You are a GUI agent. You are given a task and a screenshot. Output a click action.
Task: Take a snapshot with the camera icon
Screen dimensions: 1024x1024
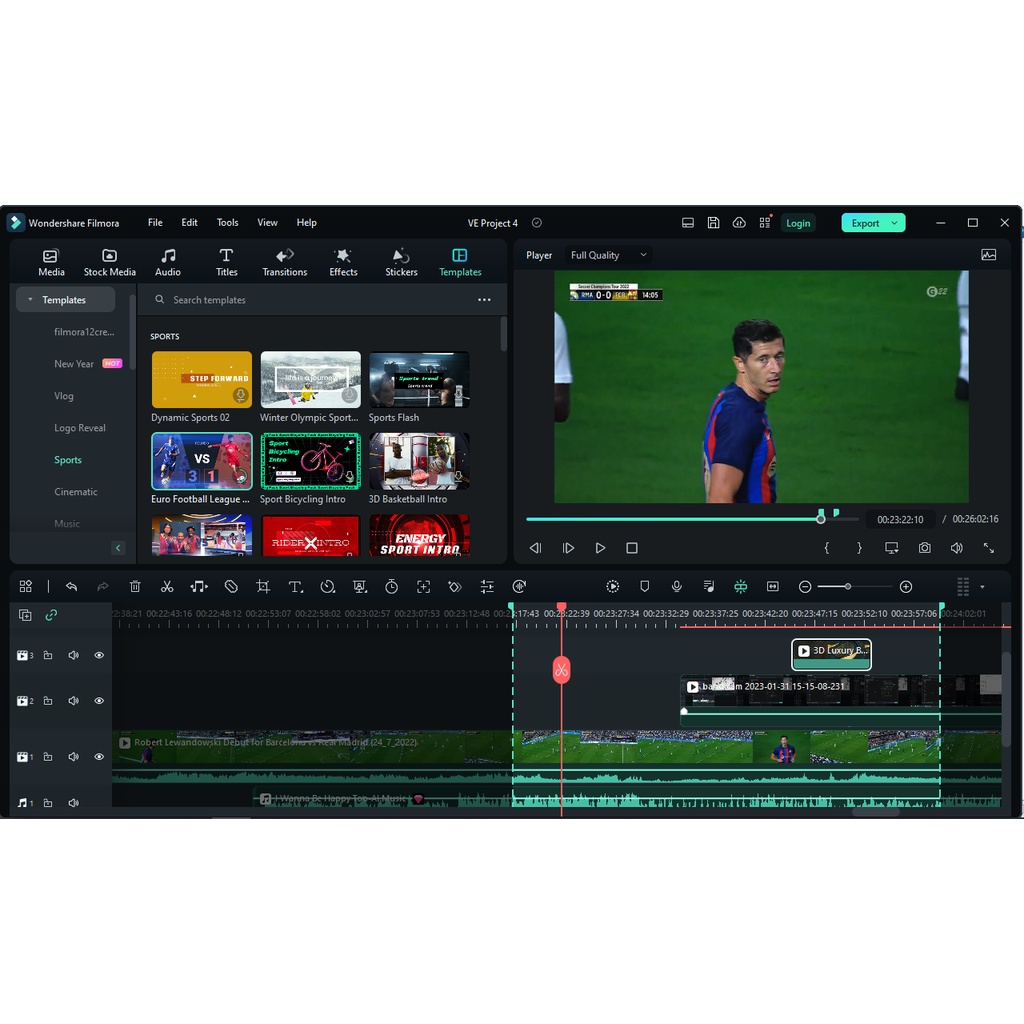(x=924, y=548)
